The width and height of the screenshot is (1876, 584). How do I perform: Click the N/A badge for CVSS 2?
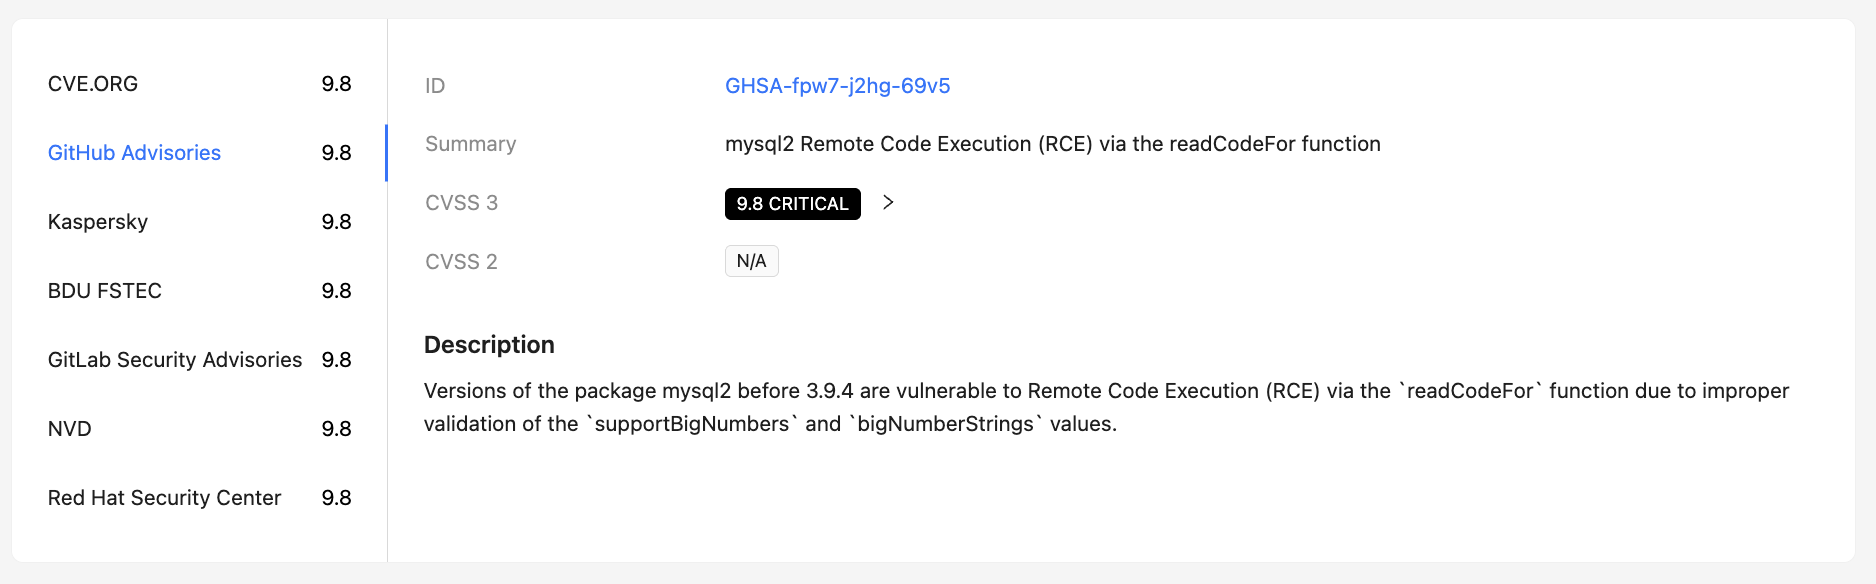pos(751,262)
